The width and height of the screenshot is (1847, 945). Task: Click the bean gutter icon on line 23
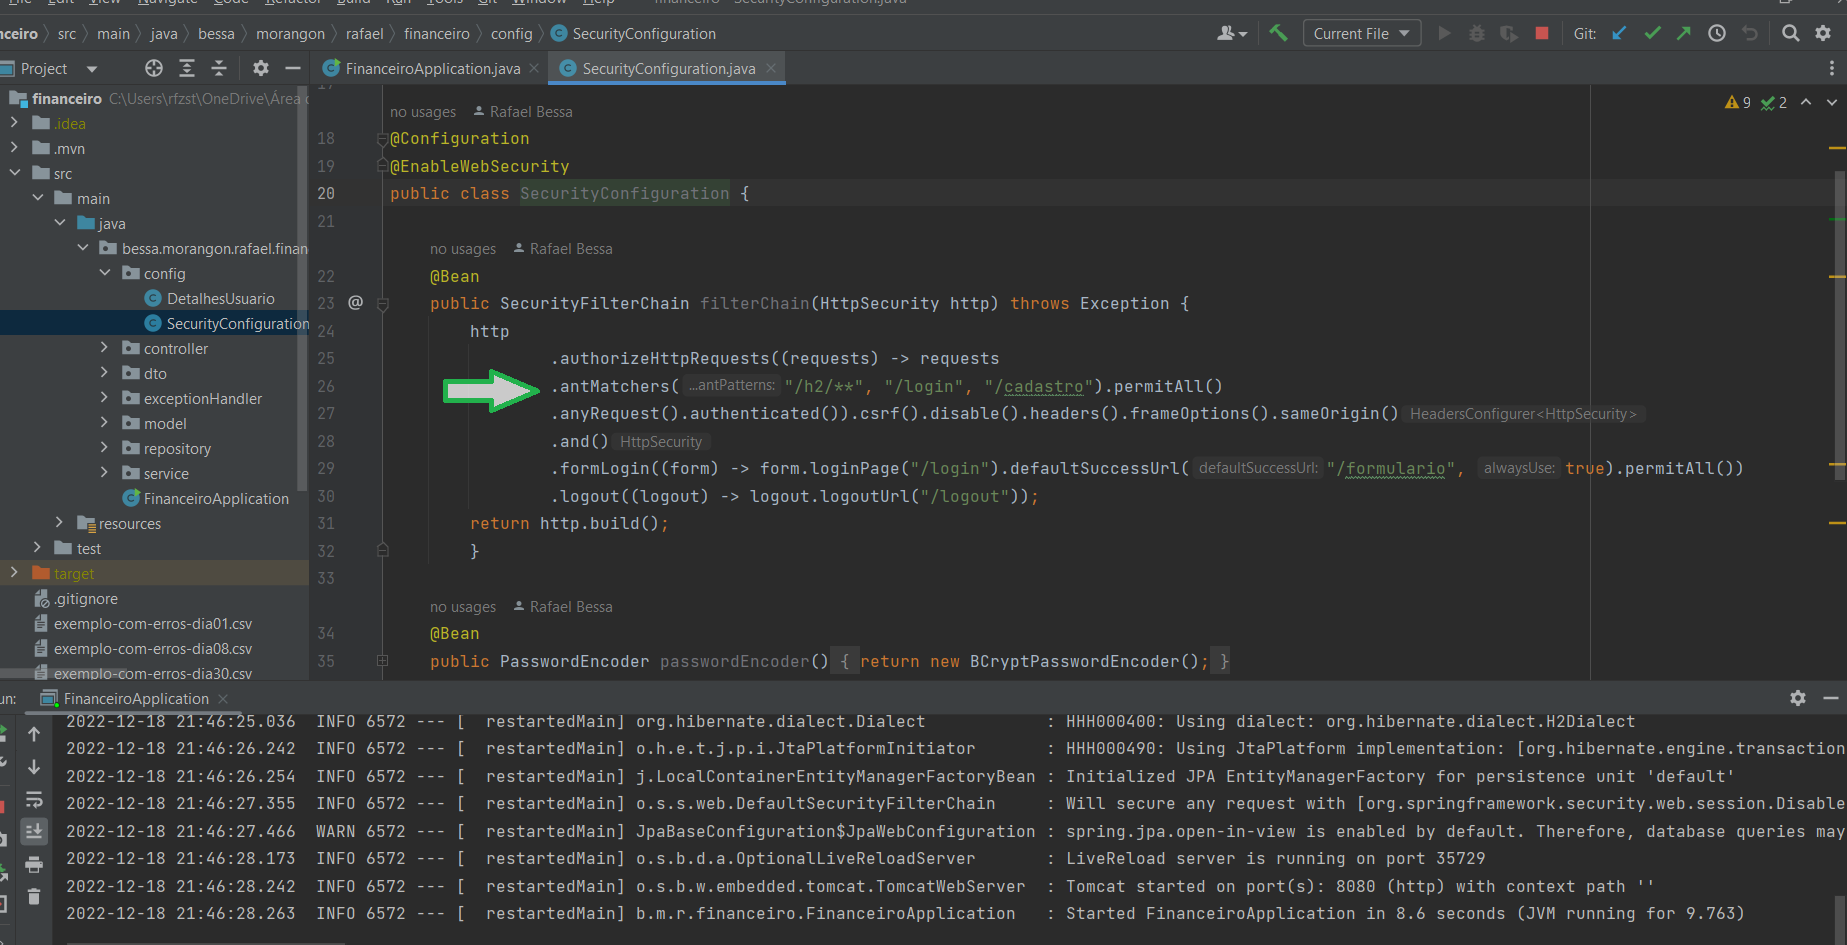(355, 302)
